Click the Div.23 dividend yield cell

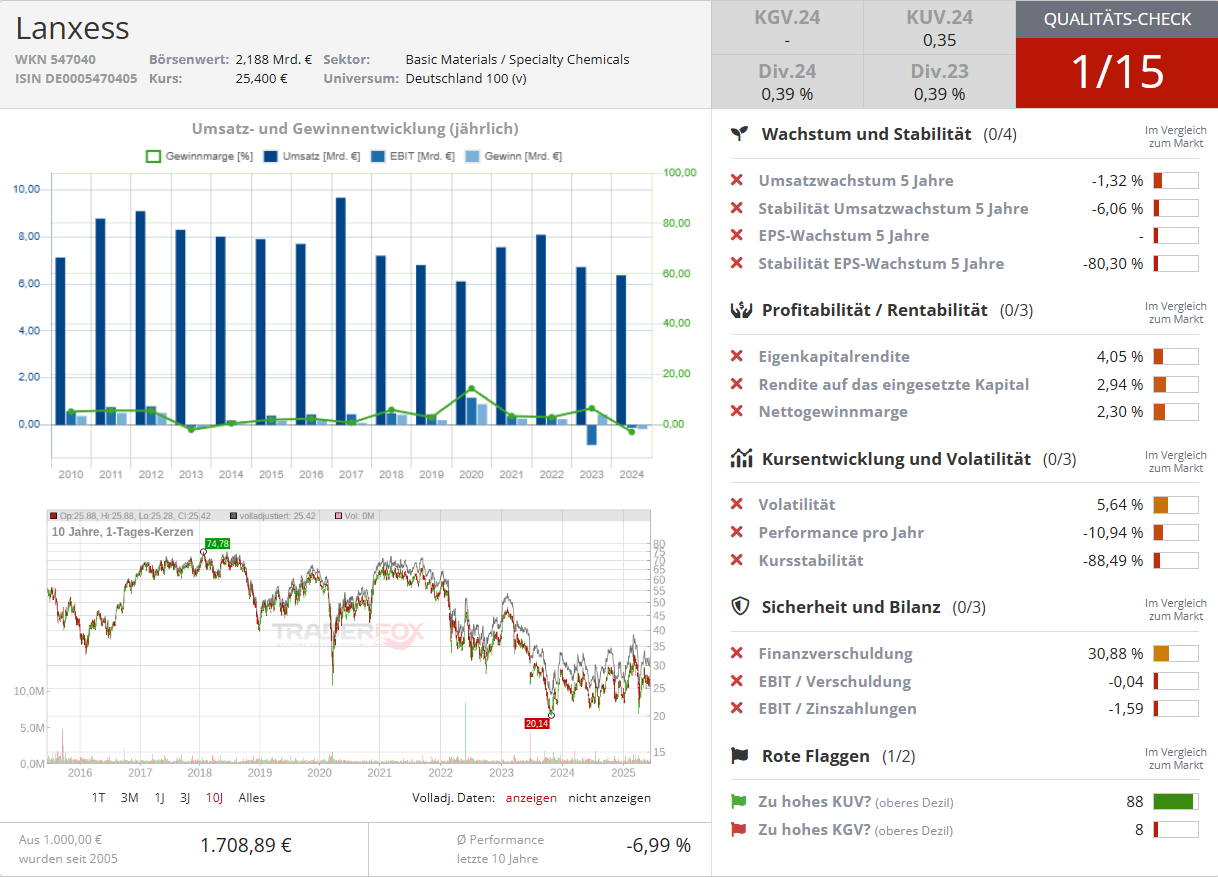(x=940, y=82)
